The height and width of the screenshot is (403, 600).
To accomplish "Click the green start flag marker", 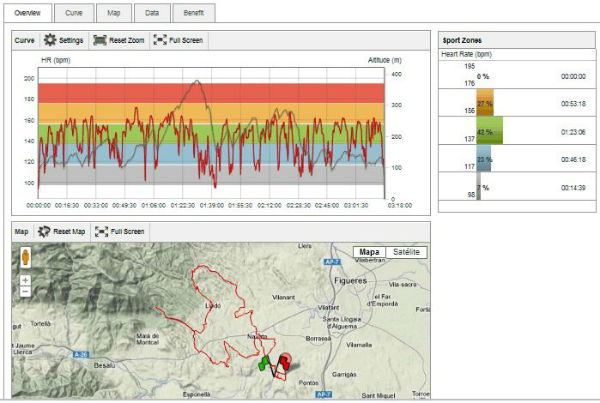I will point(264,363).
